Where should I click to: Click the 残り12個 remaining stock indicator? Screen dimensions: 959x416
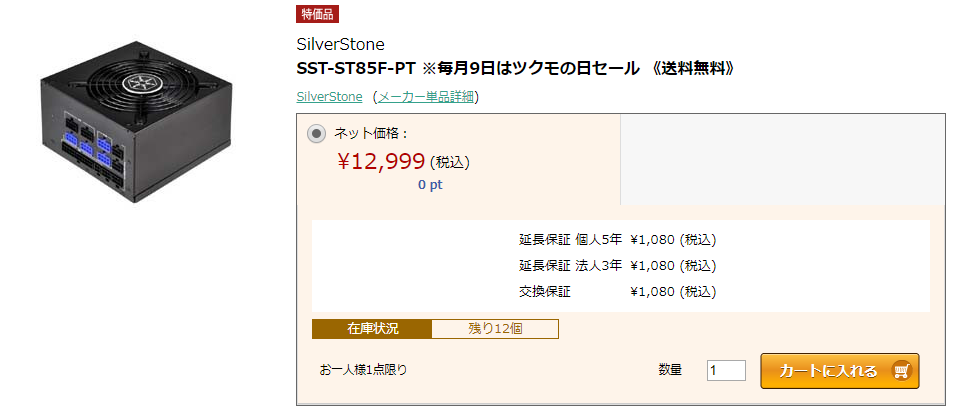(x=495, y=329)
